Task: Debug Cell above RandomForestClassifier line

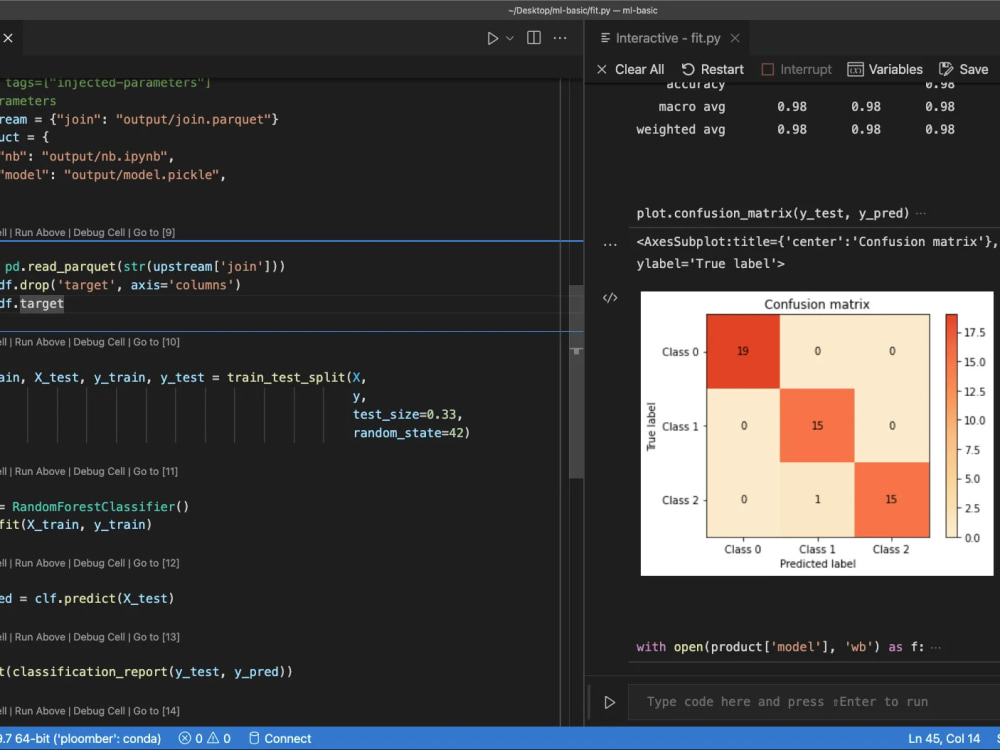Action: pos(99,472)
